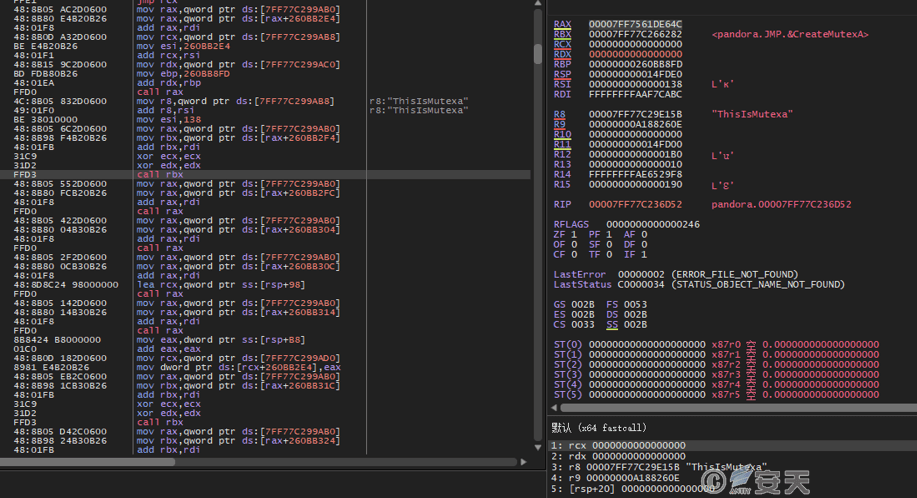
Task: Select argument 1 rcx row in call panel
Action: [618, 445]
